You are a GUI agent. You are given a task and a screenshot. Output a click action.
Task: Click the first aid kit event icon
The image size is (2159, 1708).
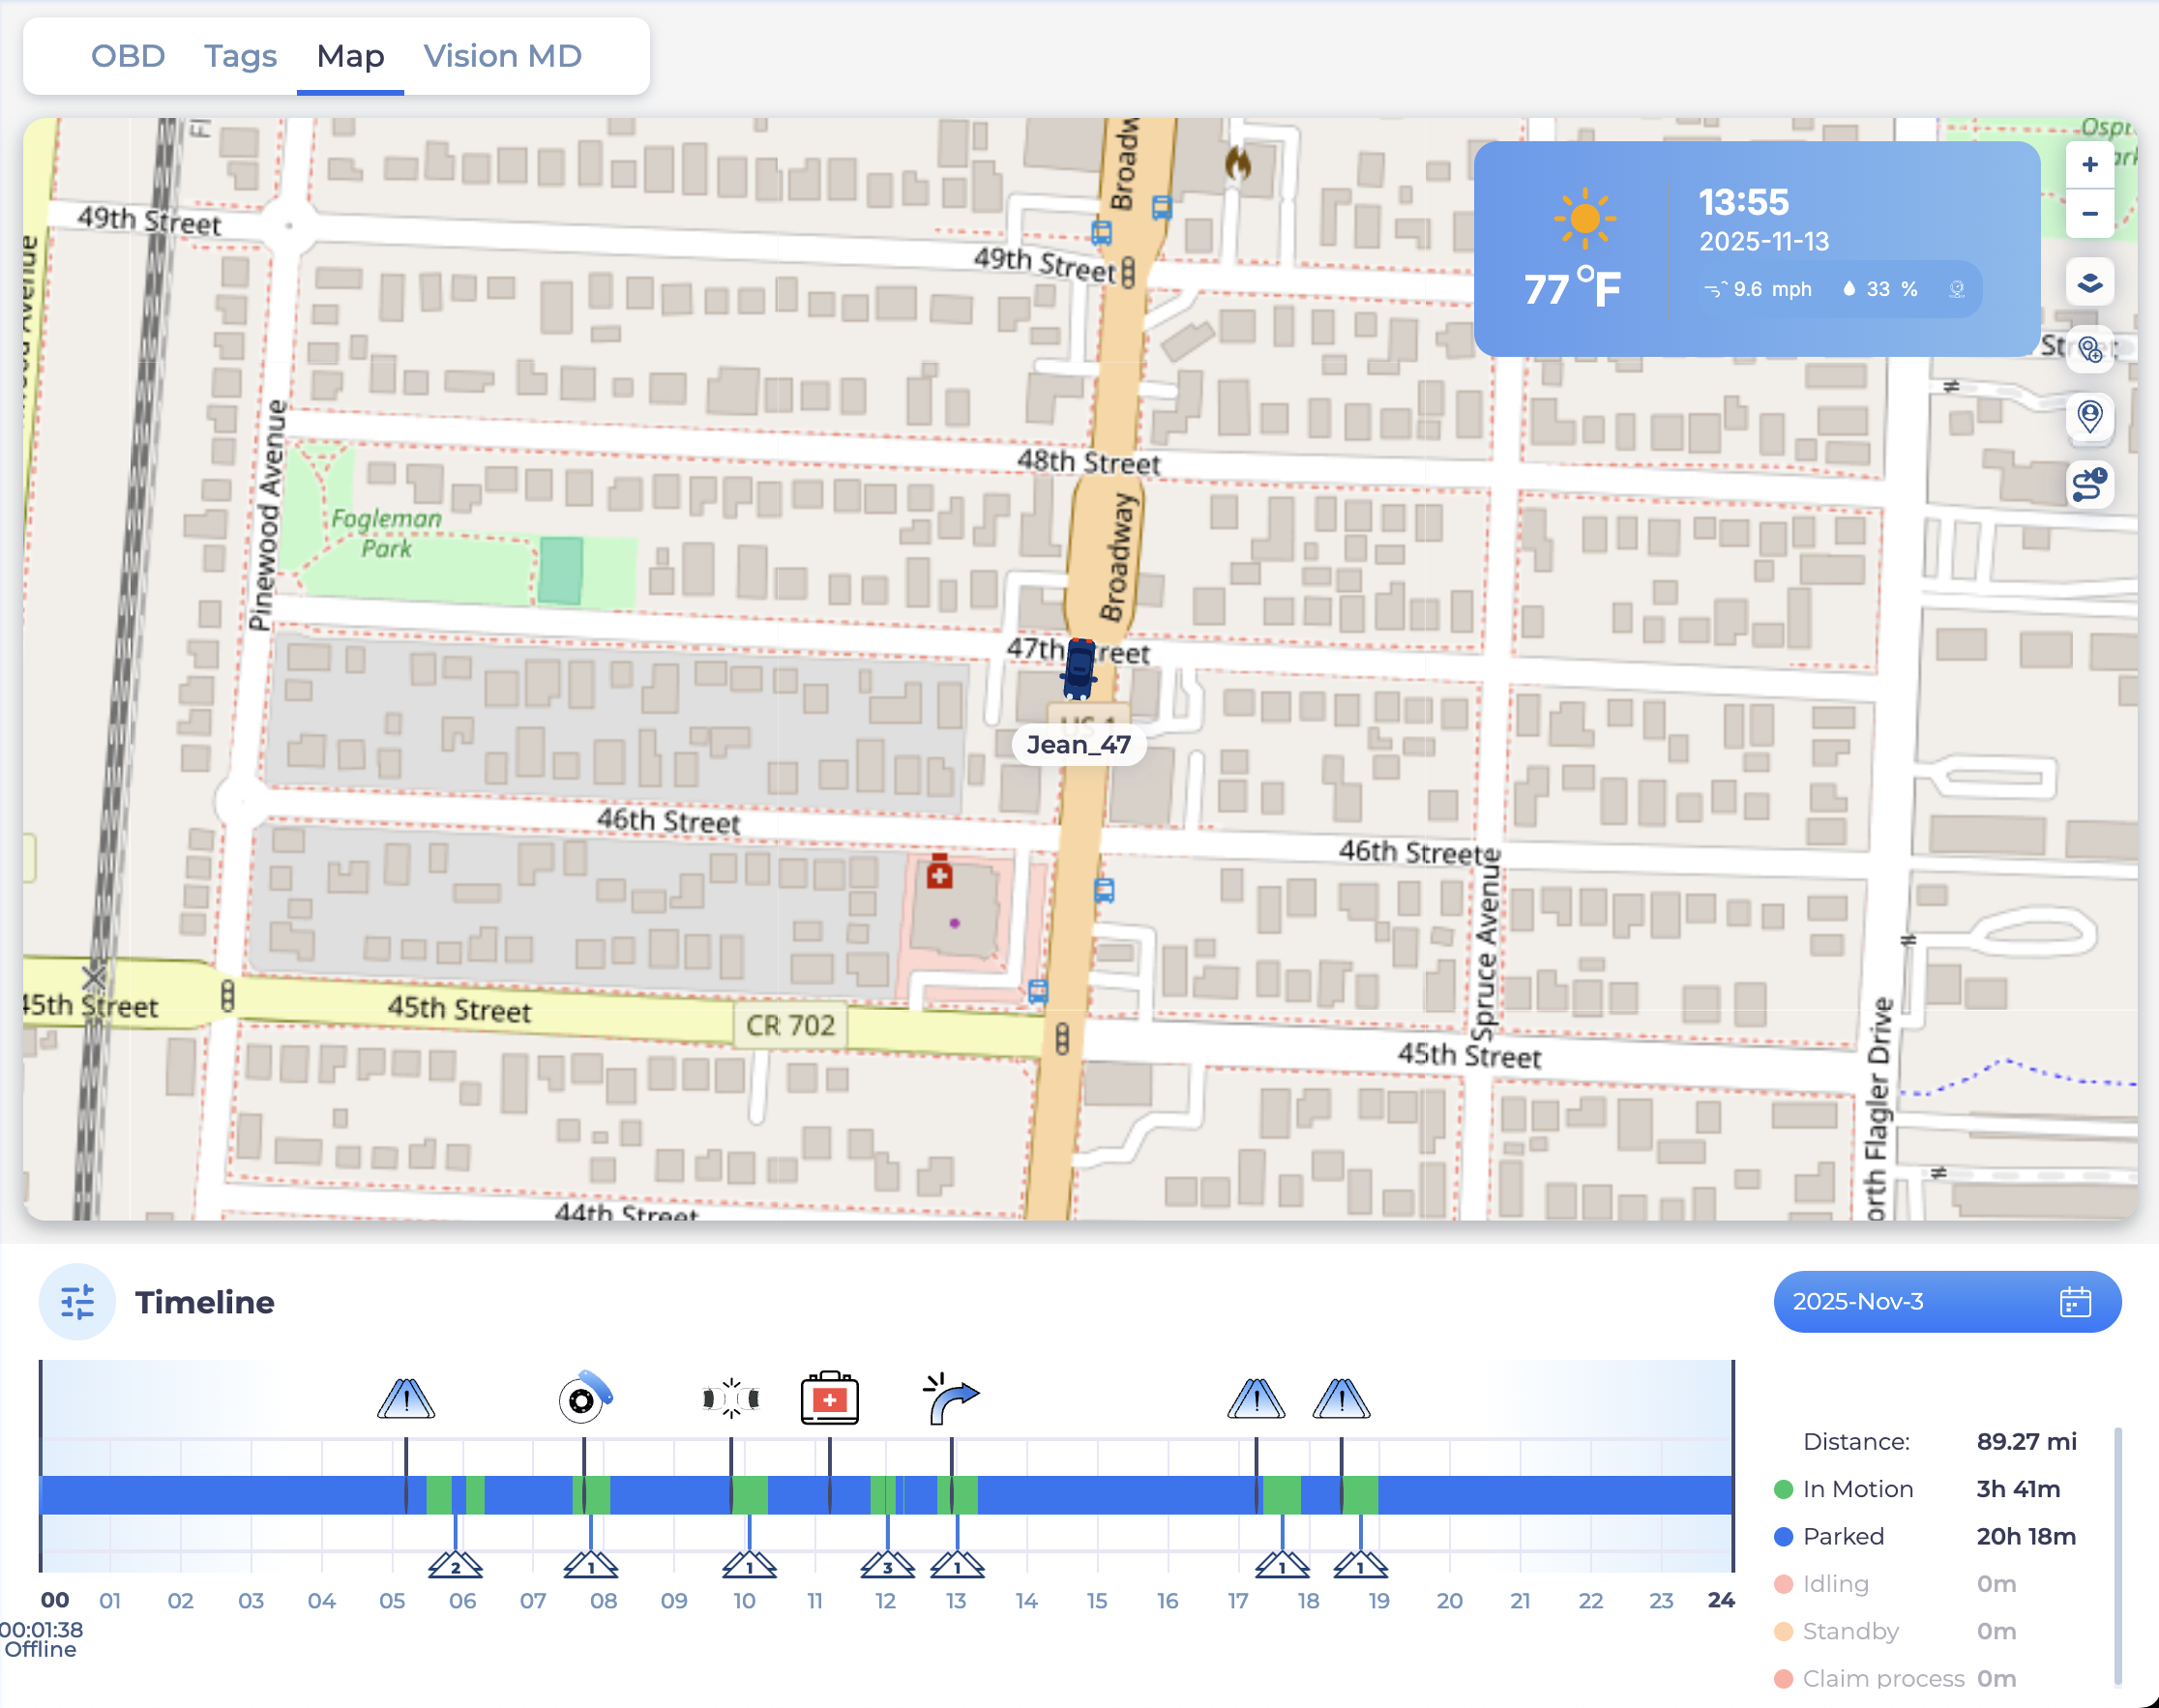pyautogui.click(x=829, y=1397)
